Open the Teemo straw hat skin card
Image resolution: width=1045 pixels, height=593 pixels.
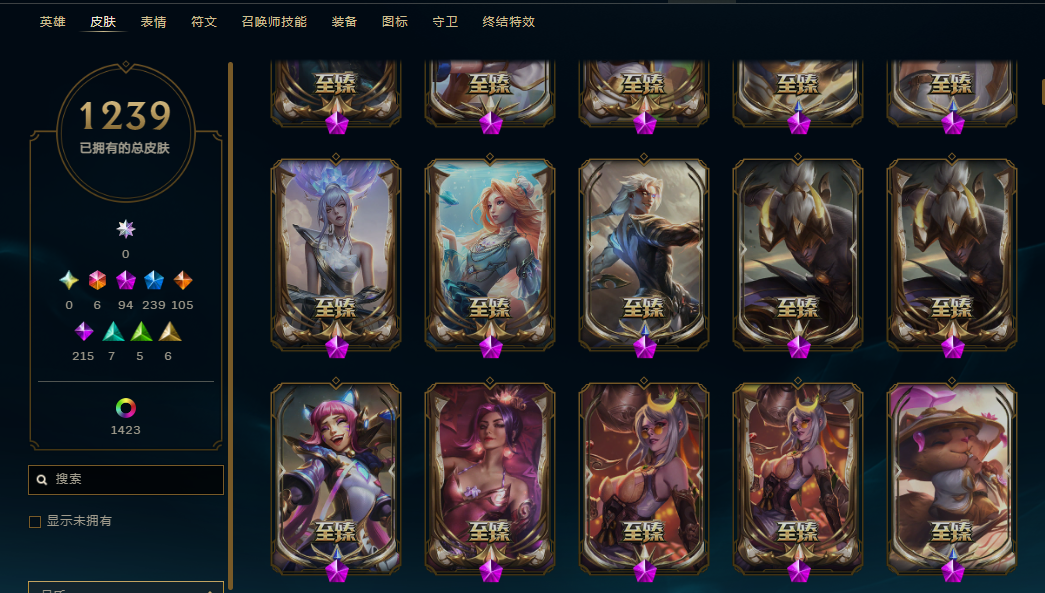tap(952, 478)
